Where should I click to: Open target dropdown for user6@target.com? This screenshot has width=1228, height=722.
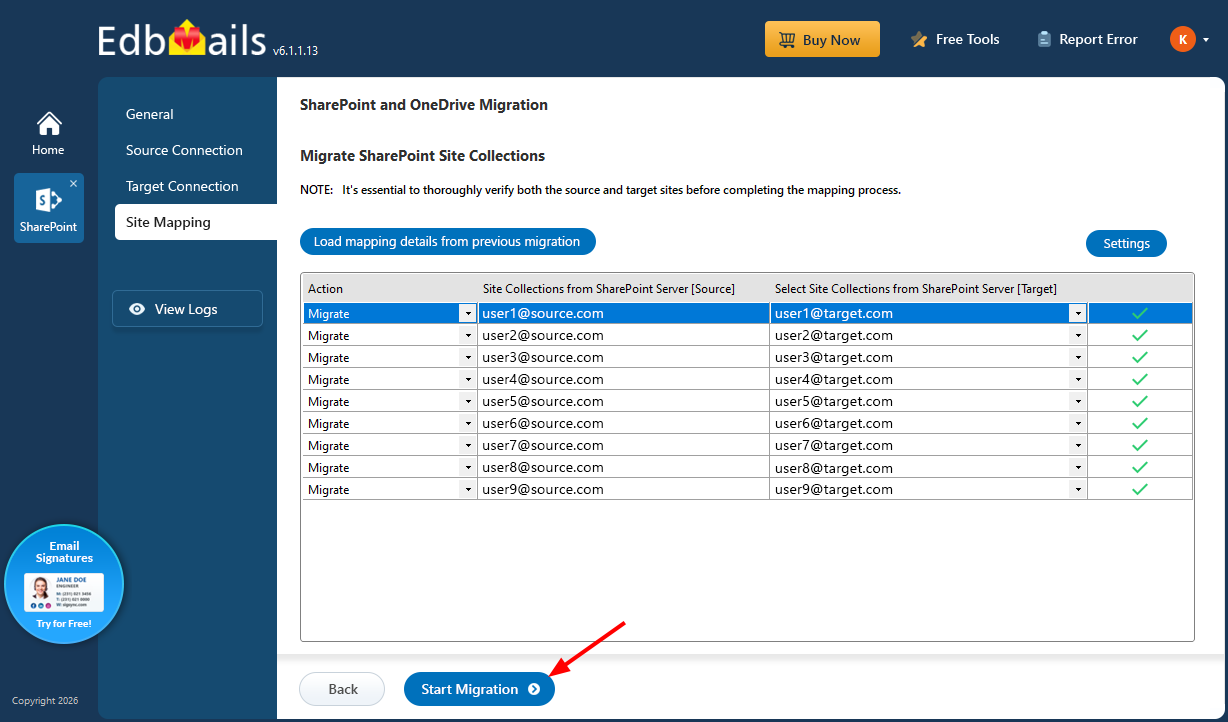(x=1077, y=423)
